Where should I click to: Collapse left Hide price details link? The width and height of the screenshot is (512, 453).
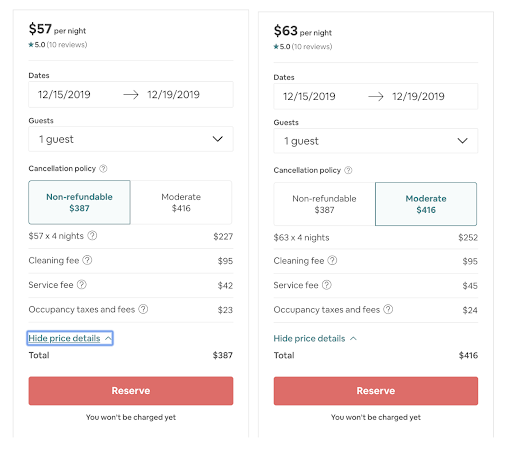pyautogui.click(x=70, y=338)
